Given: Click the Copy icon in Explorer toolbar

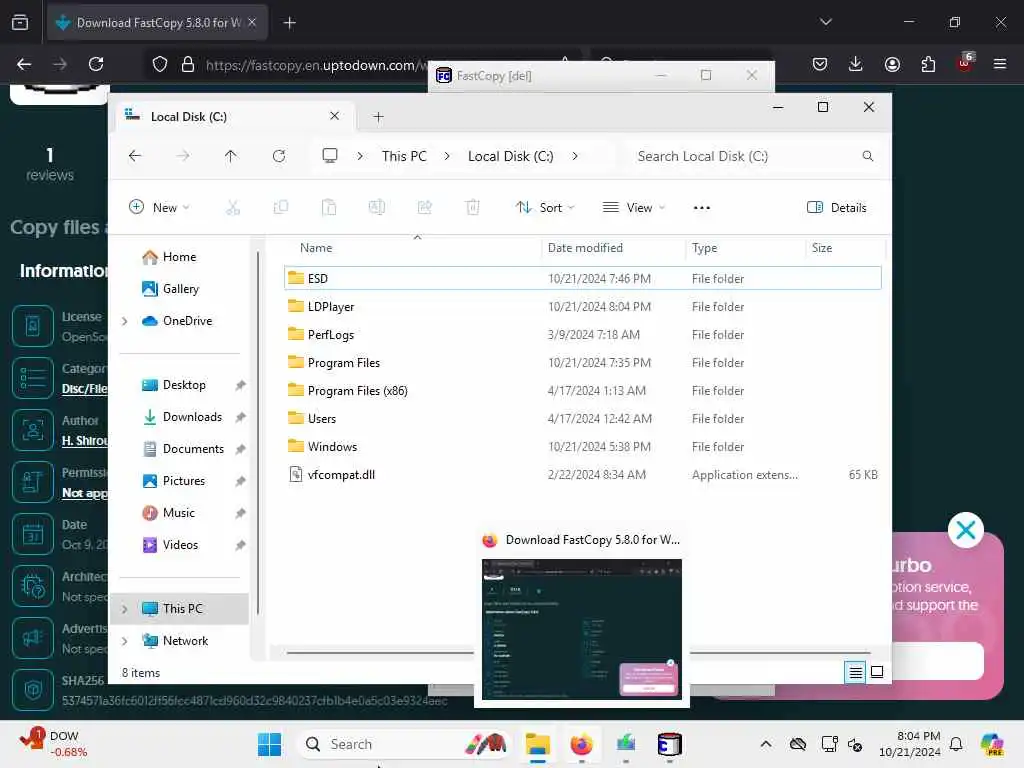Looking at the screenshot, I should (x=281, y=208).
